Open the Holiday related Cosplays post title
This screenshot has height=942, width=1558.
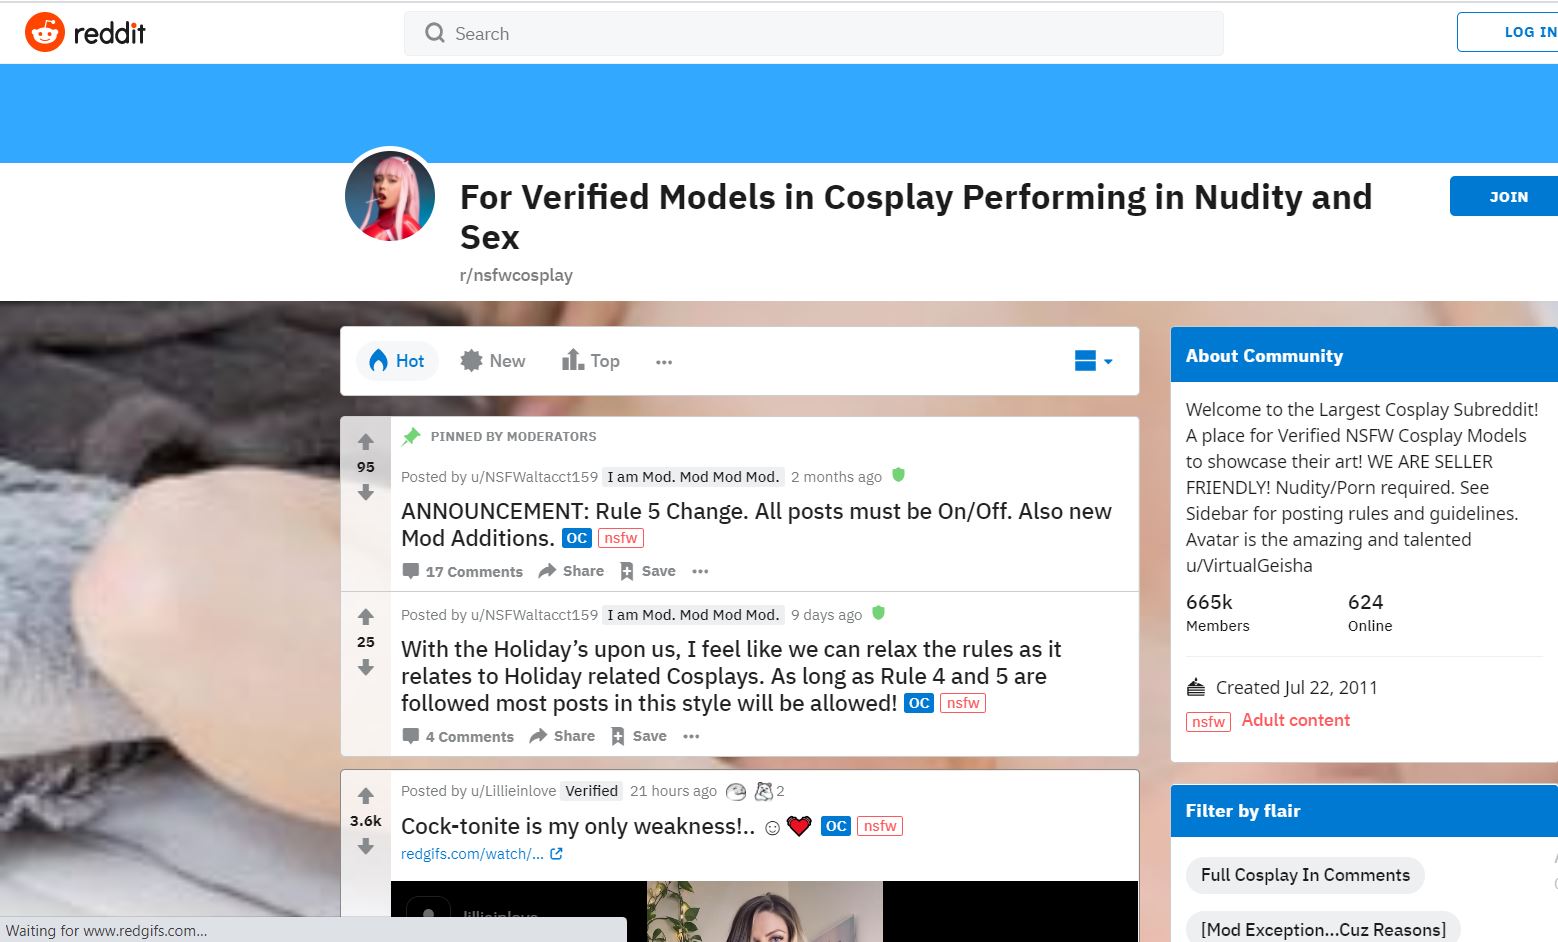click(x=731, y=676)
